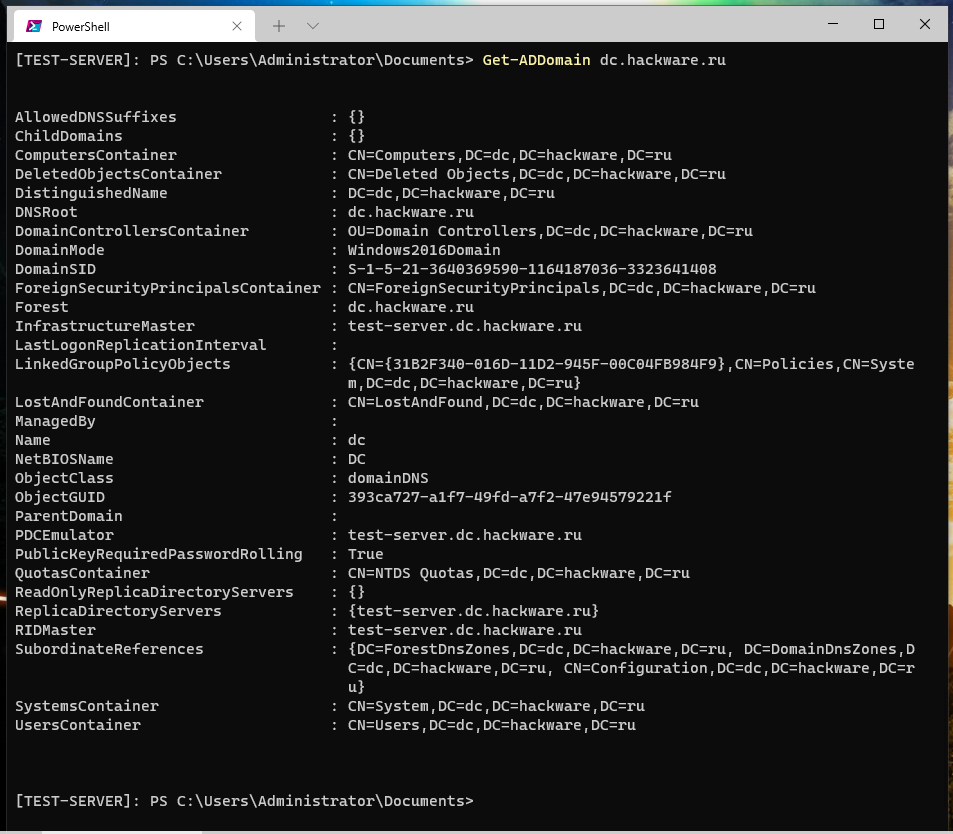The image size is (953, 834).
Task: Click the UsersContainer value
Action: pos(491,725)
